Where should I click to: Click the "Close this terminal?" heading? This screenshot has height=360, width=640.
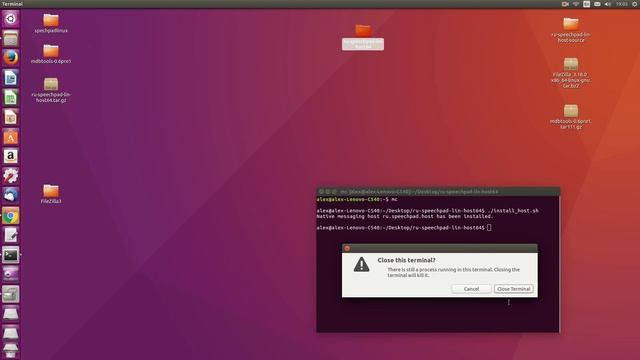(406, 260)
